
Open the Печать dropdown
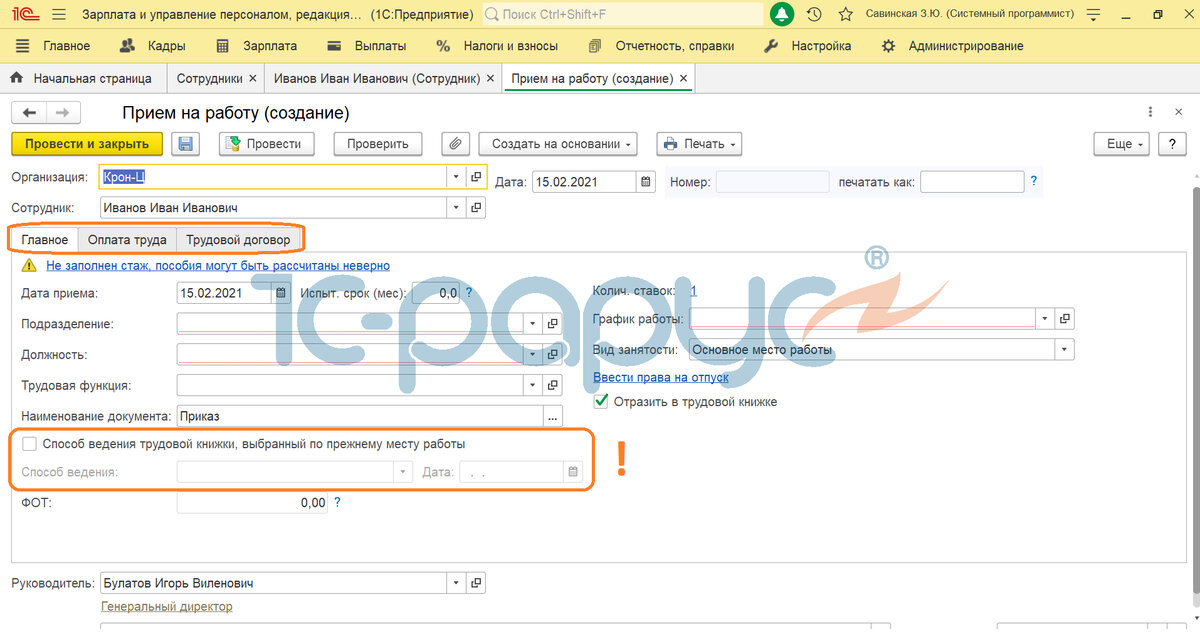coord(699,144)
